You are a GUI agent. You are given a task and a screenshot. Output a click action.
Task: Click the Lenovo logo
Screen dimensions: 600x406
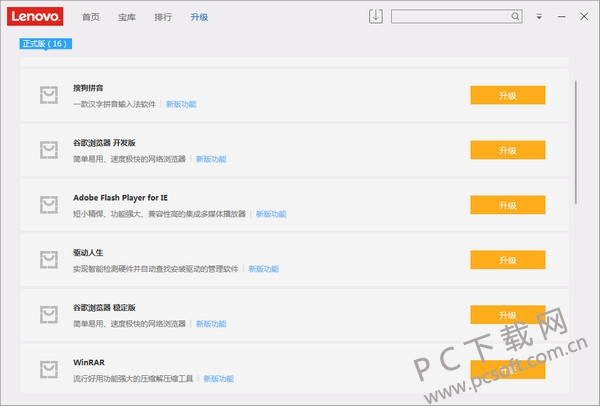pyautogui.click(x=35, y=16)
